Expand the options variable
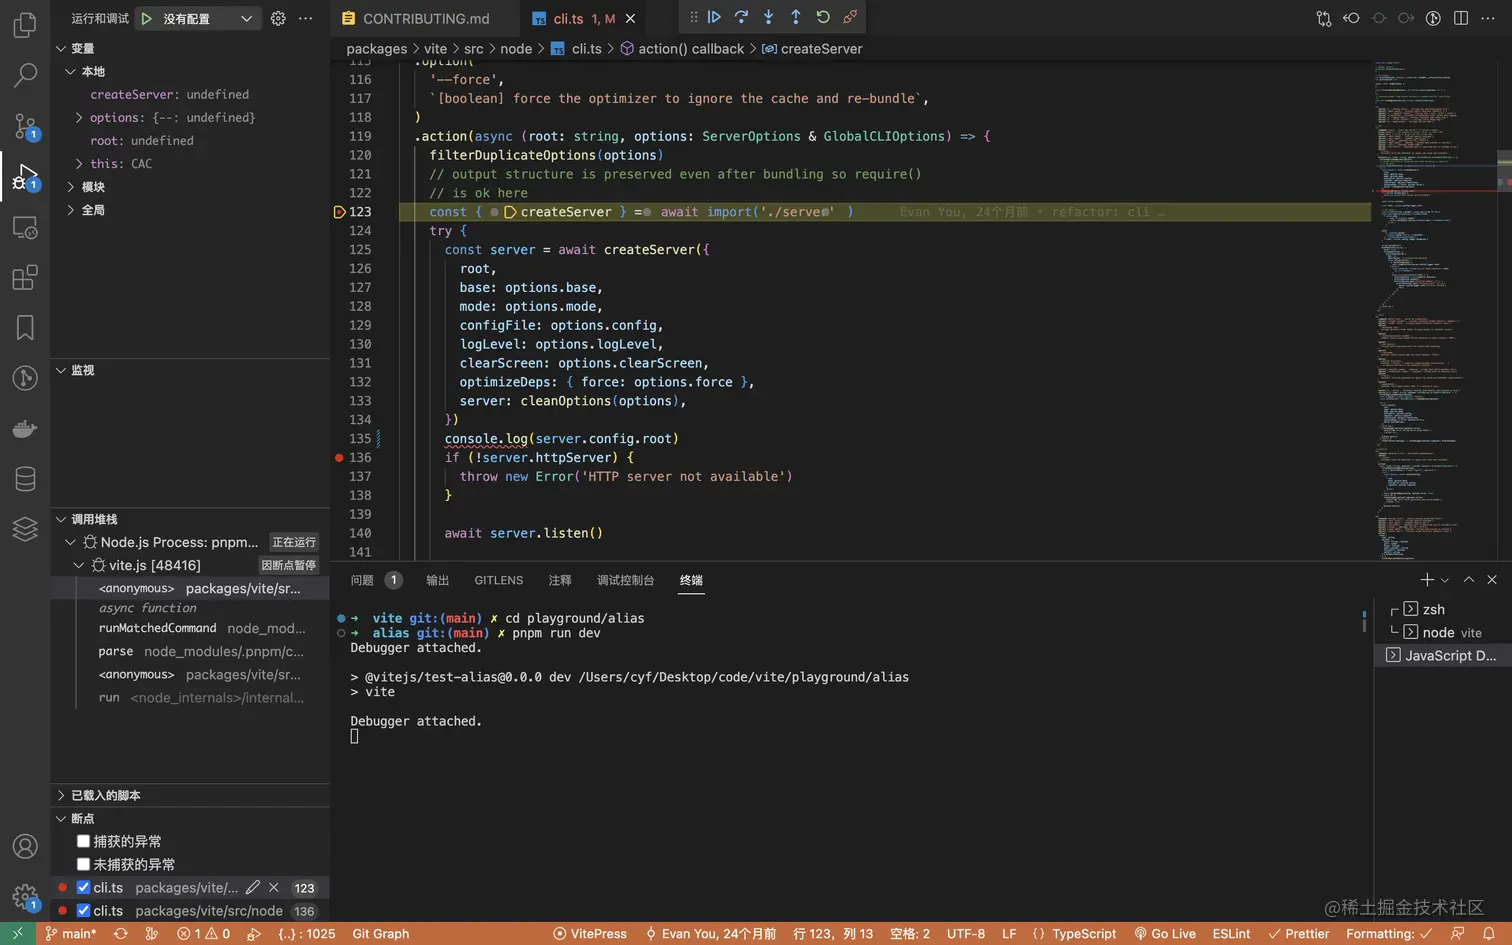 (x=79, y=118)
